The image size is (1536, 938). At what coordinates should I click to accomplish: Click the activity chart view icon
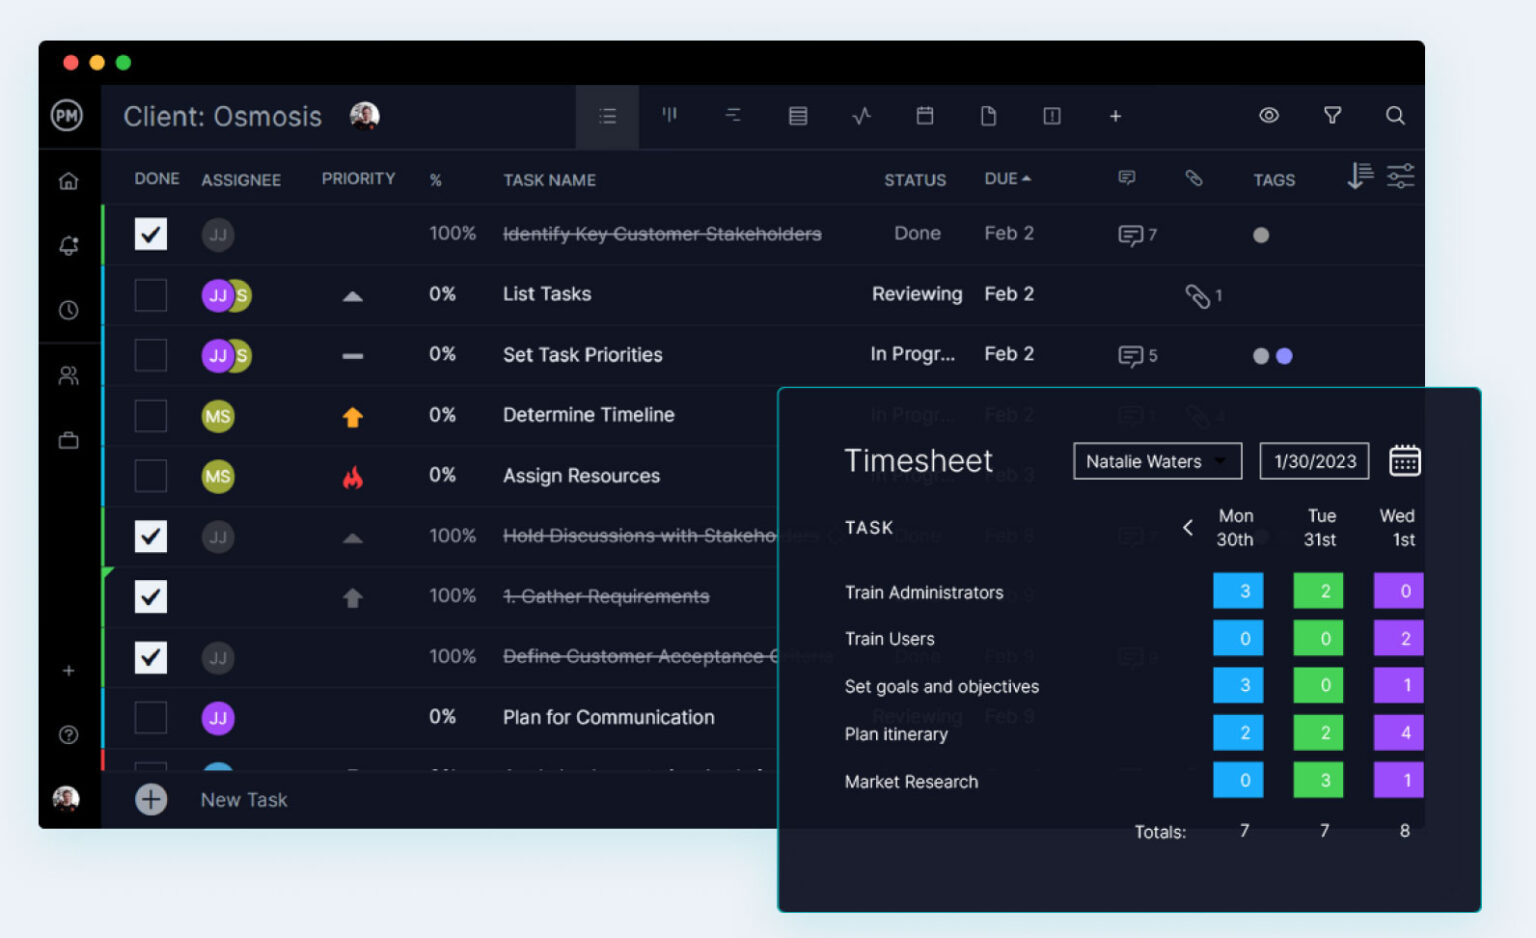pos(861,116)
